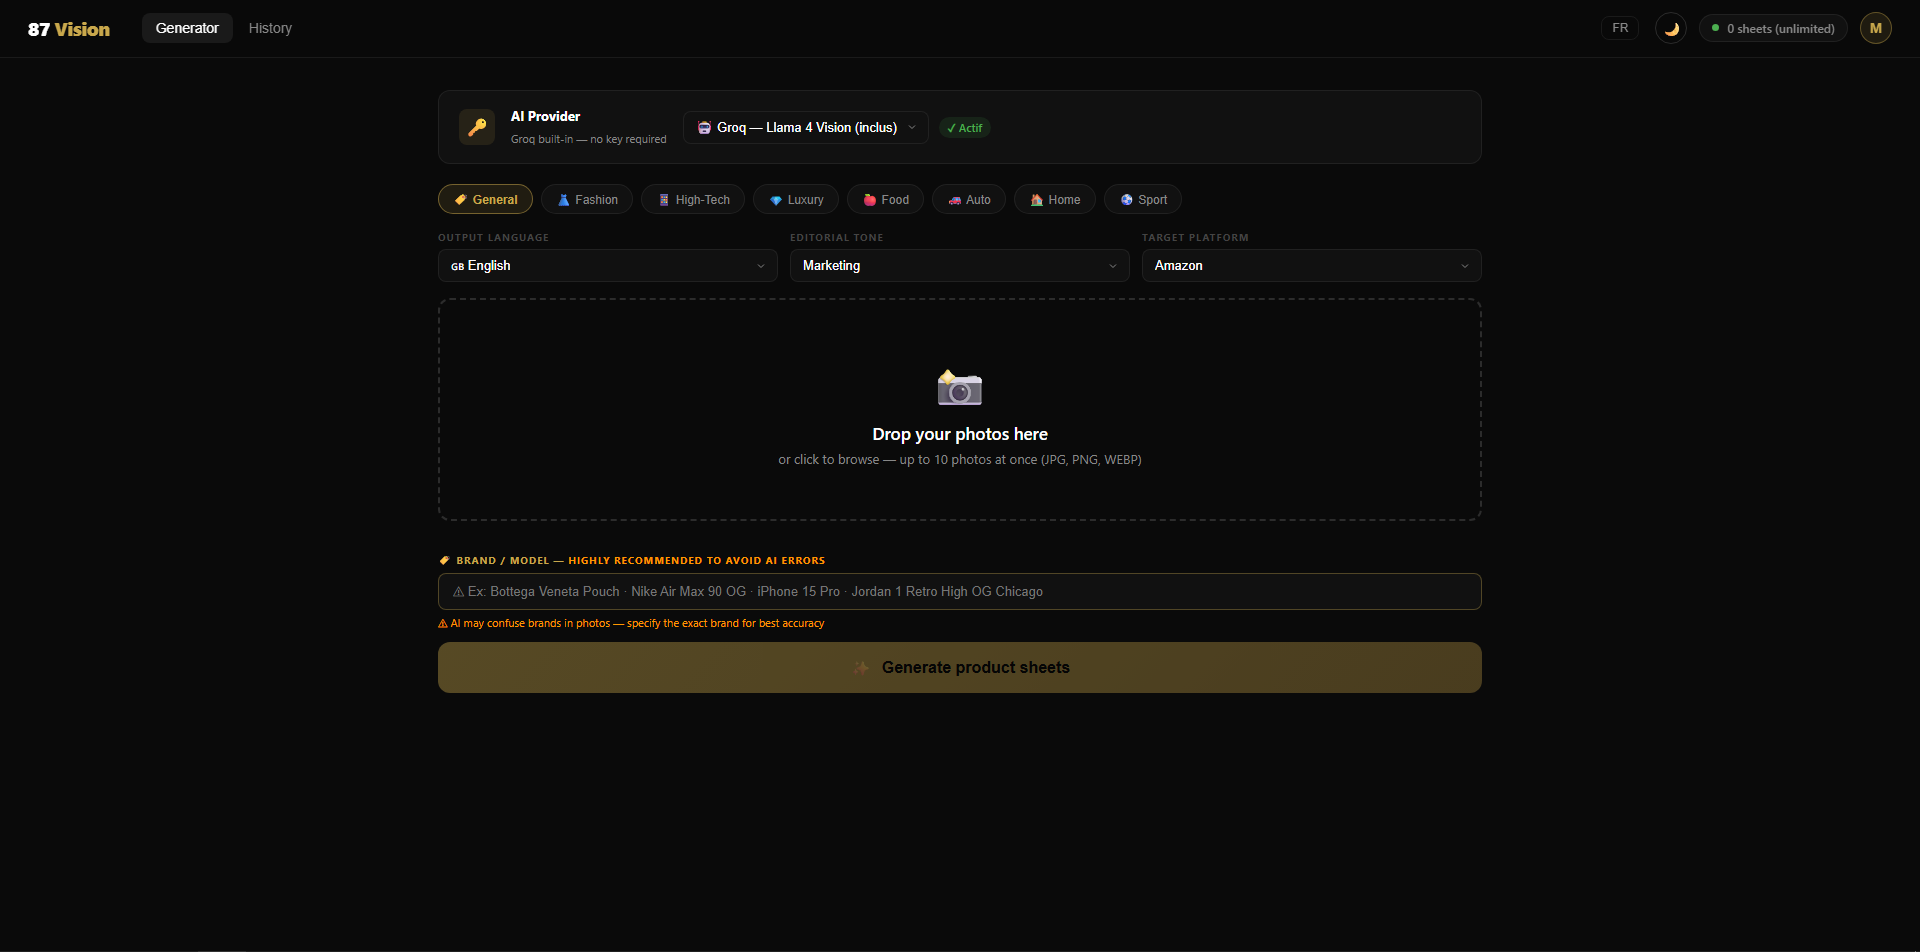This screenshot has height=952, width=1920.
Task: Select the Fashion category chip
Action: (x=587, y=199)
